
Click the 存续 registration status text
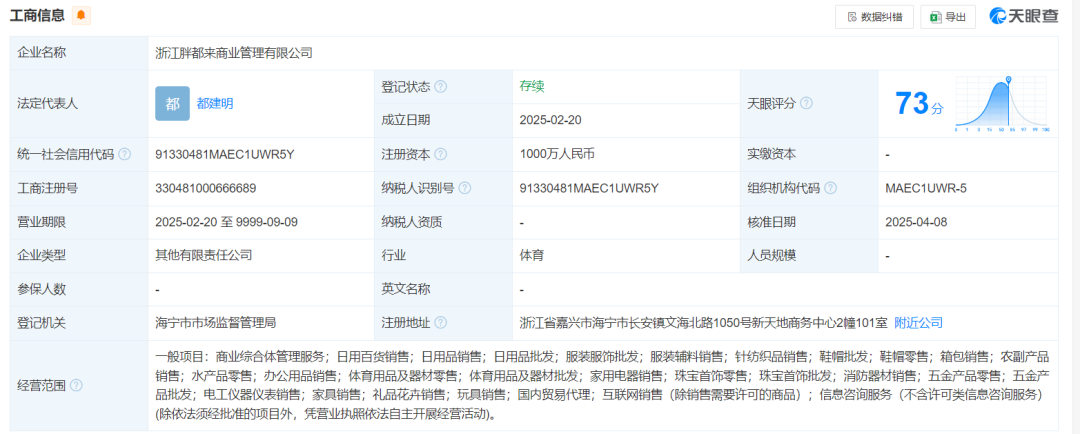[x=531, y=86]
